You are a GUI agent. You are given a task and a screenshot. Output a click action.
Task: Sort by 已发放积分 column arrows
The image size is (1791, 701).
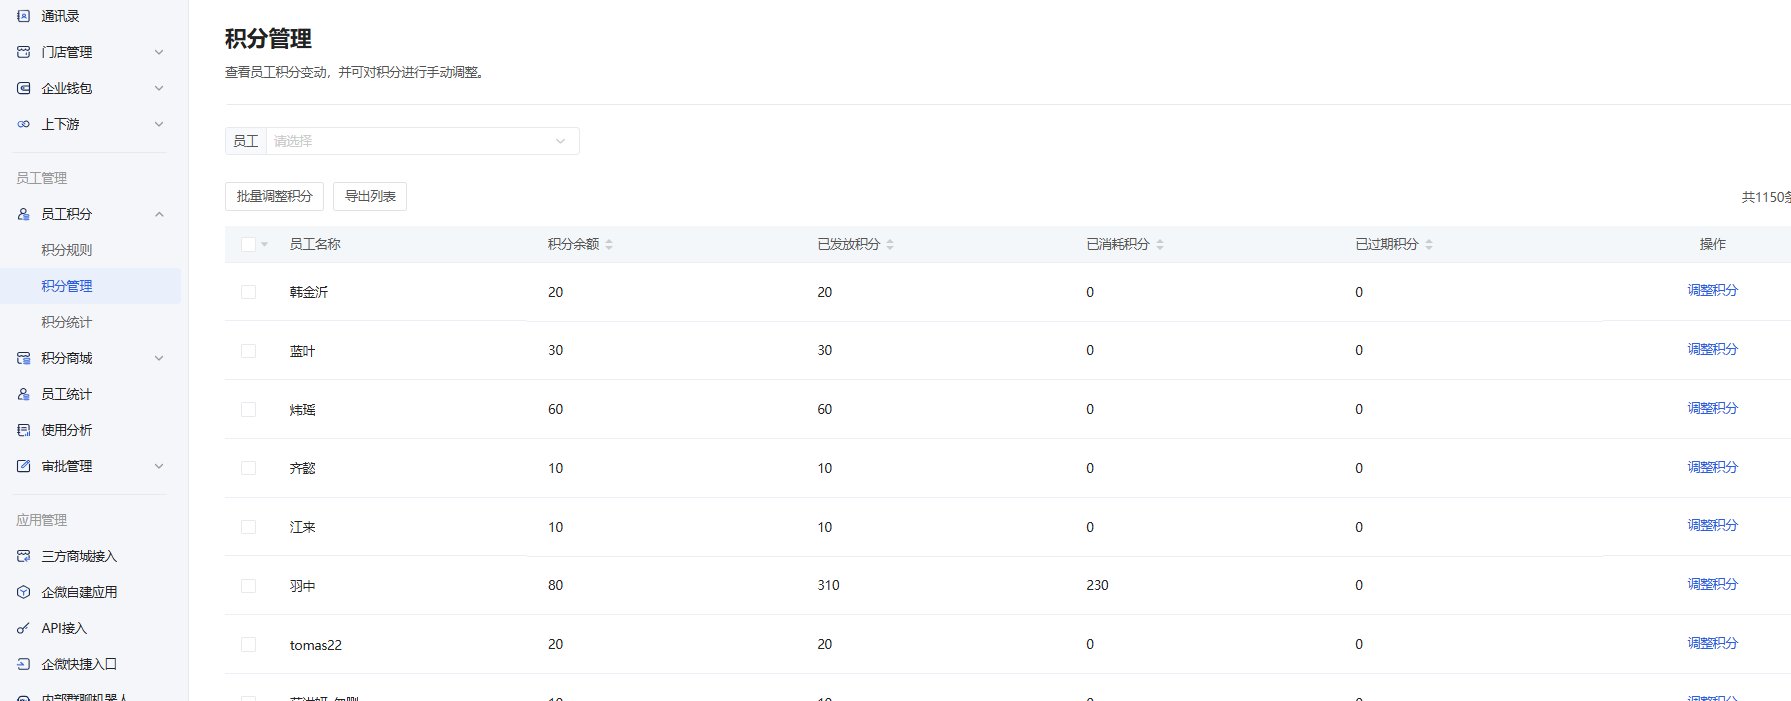pos(890,244)
